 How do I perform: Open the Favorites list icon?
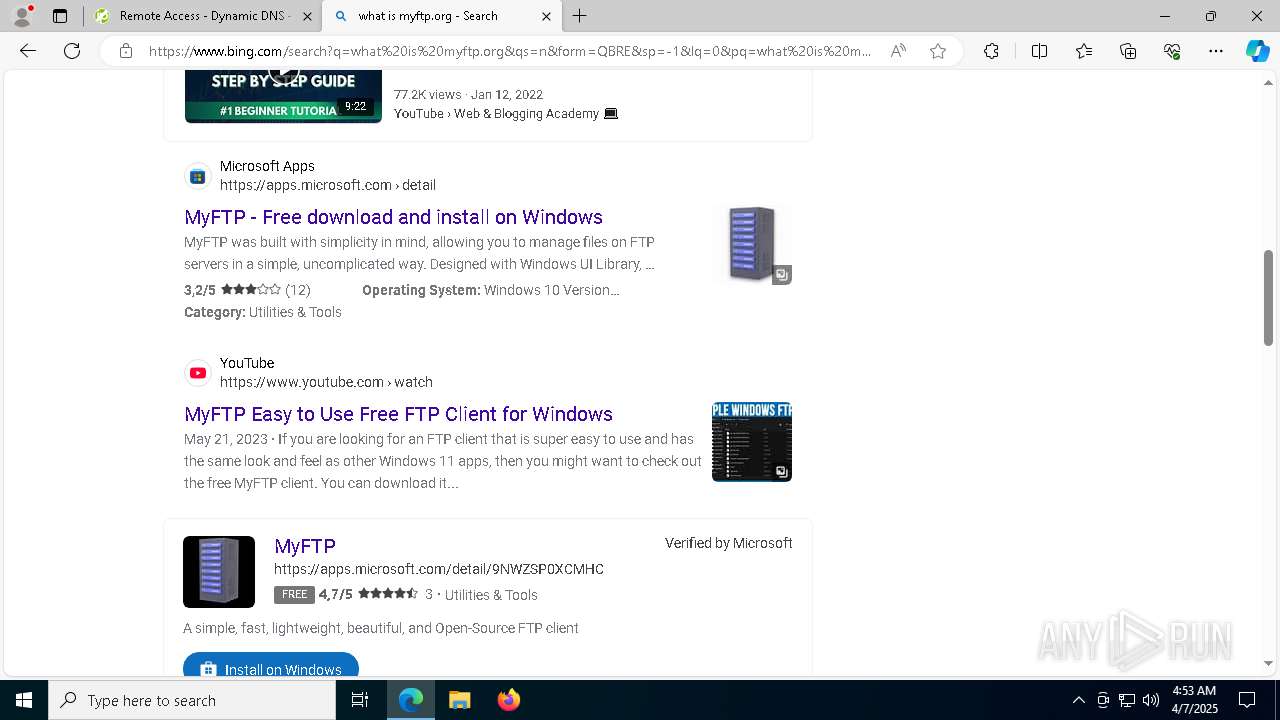[x=1084, y=51]
